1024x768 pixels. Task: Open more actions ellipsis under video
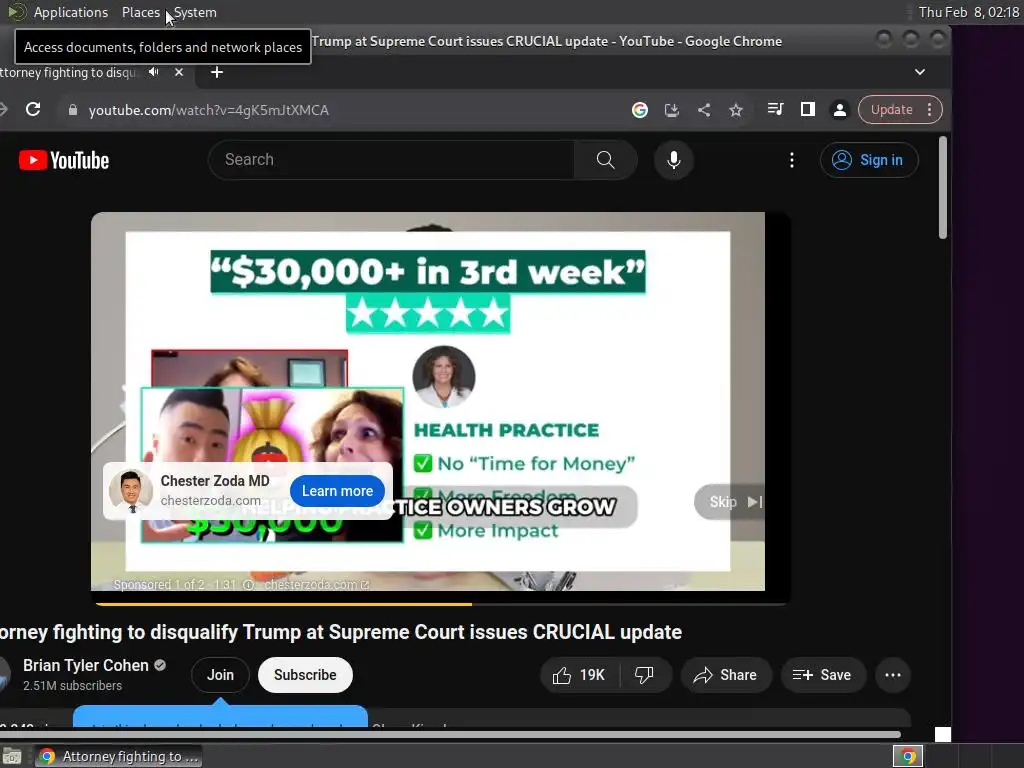click(893, 675)
